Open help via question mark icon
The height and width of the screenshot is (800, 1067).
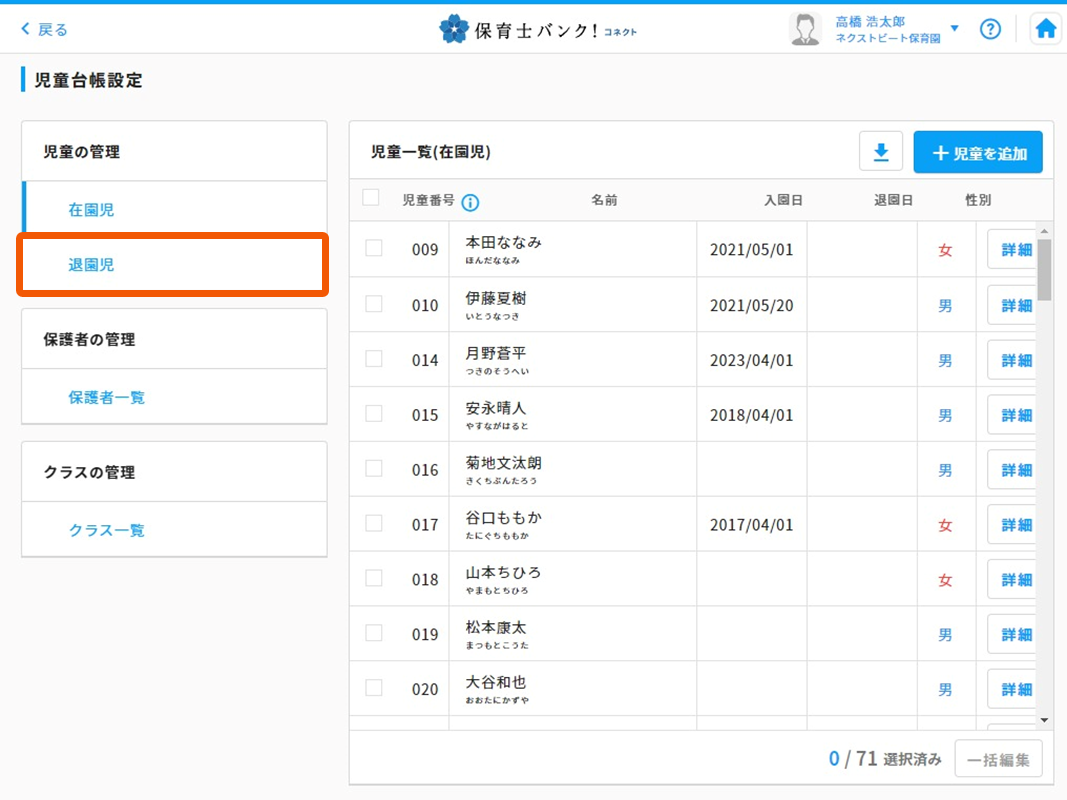pyautogui.click(x=990, y=29)
